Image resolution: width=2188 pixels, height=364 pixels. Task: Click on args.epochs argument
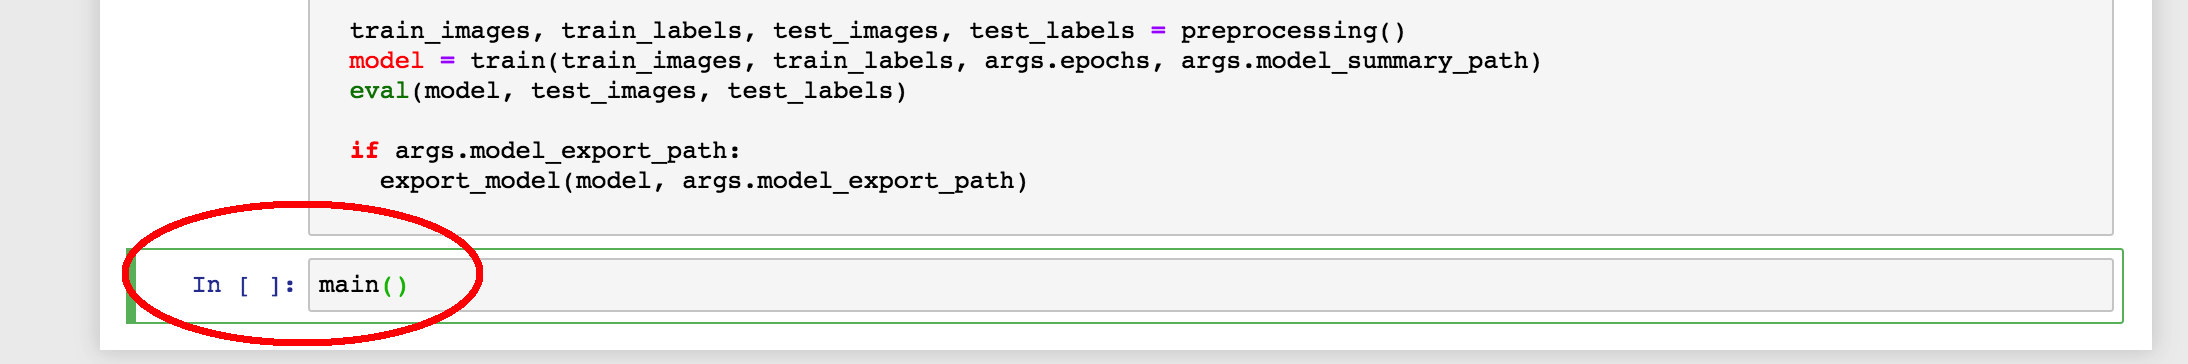point(1067,61)
